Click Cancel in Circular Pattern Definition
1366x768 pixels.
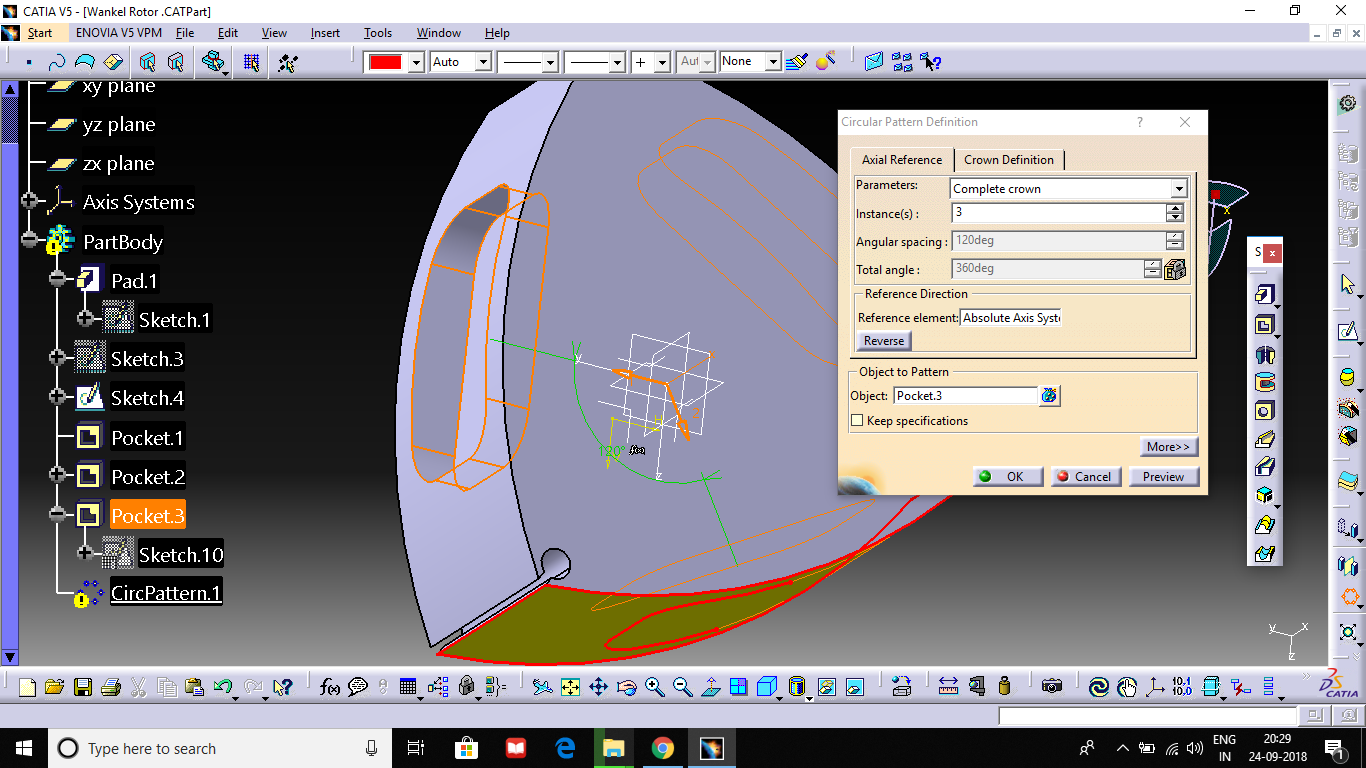pos(1085,477)
